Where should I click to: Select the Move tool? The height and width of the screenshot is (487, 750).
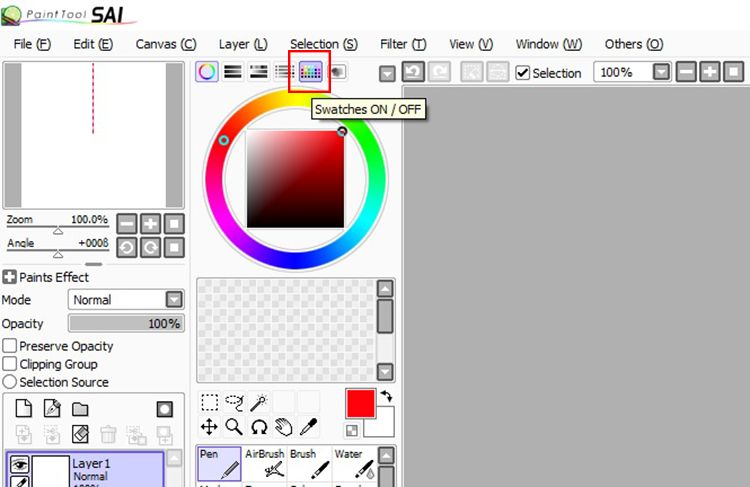point(210,427)
